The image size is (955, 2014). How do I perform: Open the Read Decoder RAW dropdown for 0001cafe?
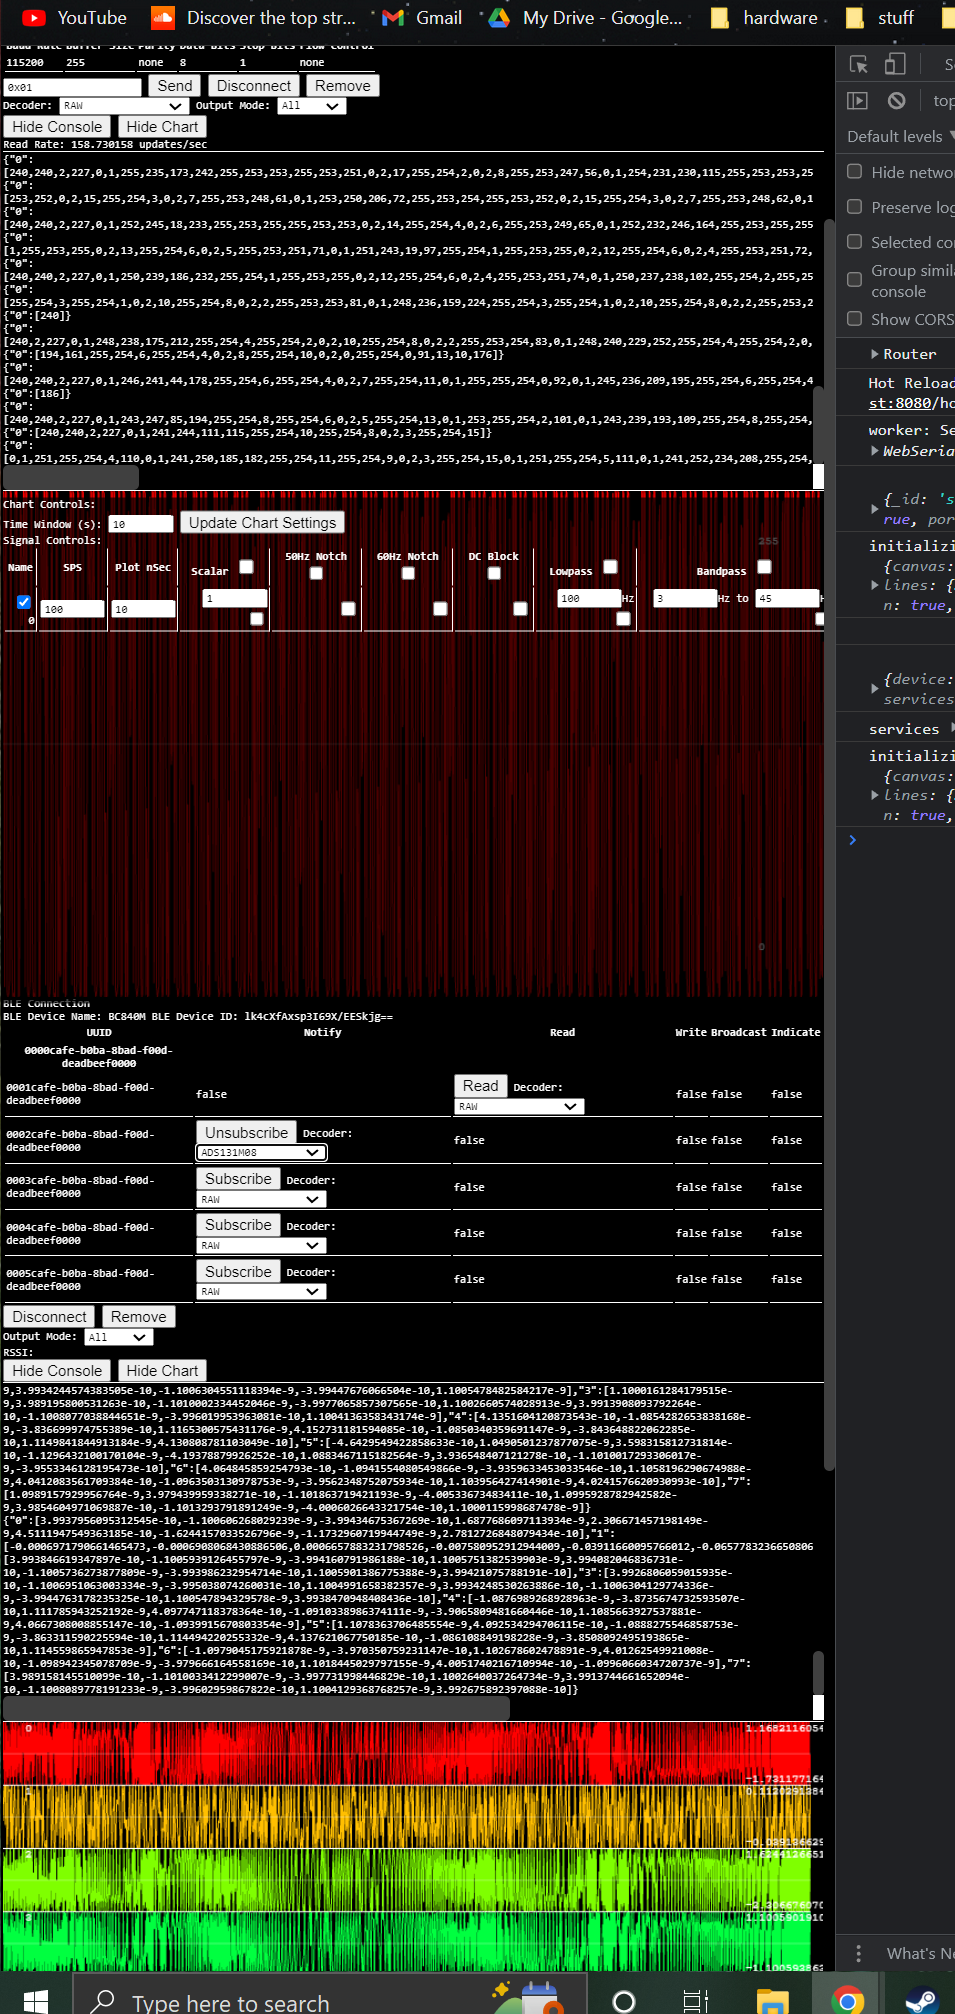point(519,1106)
